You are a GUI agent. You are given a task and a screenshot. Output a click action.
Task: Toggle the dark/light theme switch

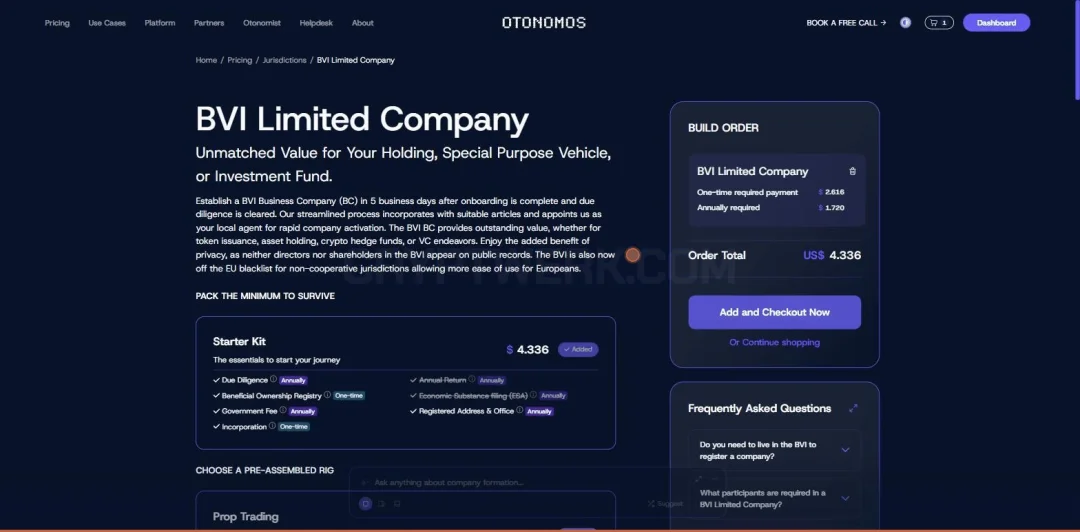click(905, 23)
